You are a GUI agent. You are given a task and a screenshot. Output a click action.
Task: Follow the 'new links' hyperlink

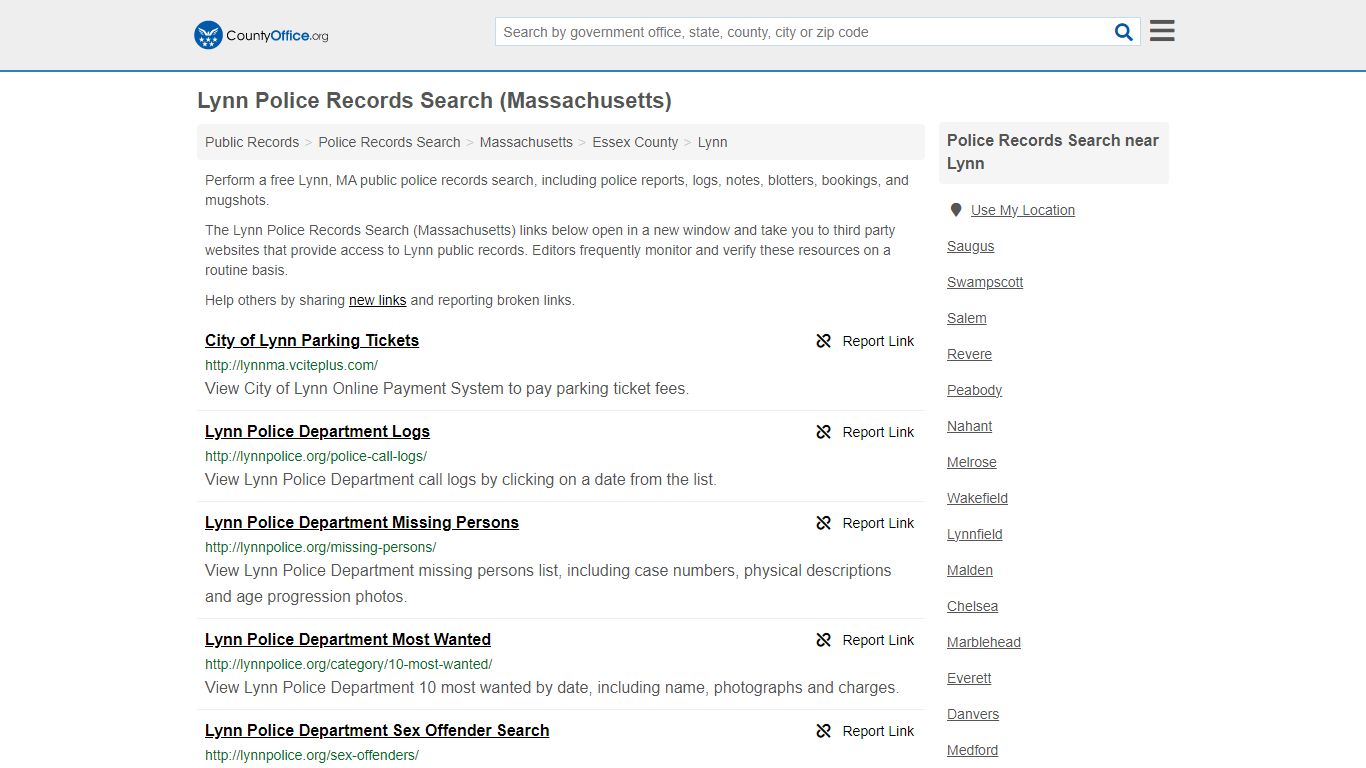[377, 300]
